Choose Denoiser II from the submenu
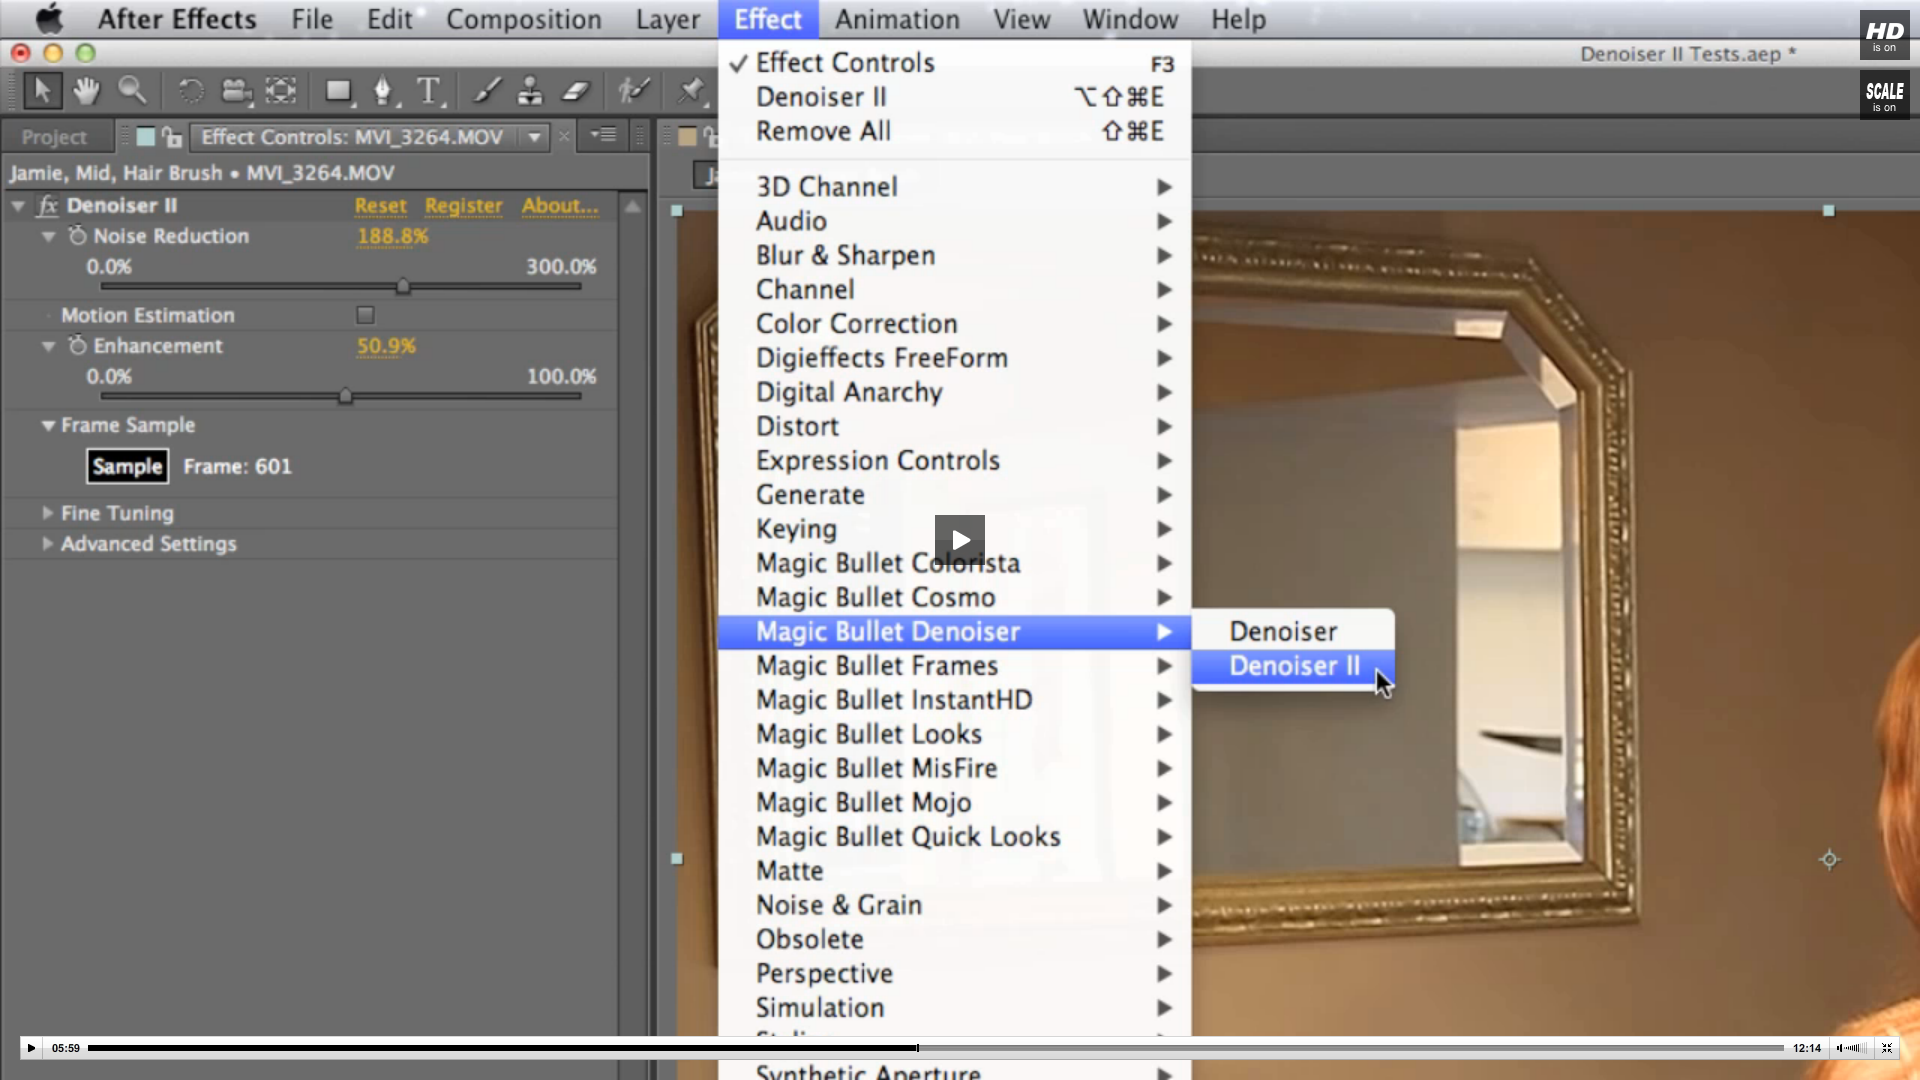Viewport: 1920px width, 1080px height. [x=1293, y=666]
